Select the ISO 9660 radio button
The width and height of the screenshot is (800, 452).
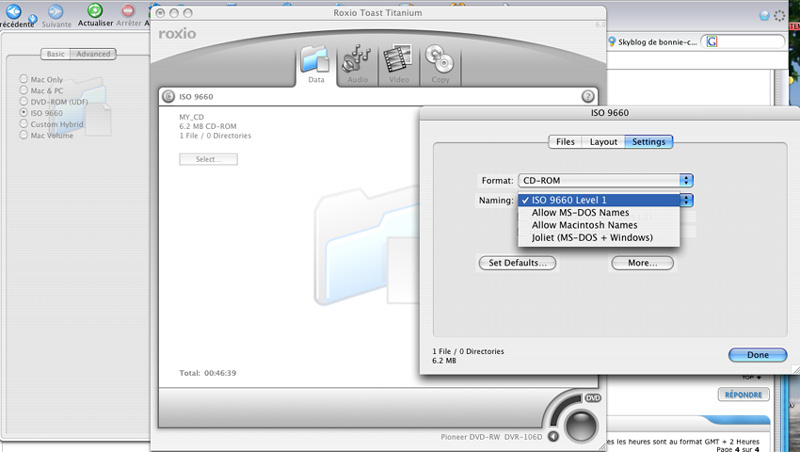tap(23, 112)
